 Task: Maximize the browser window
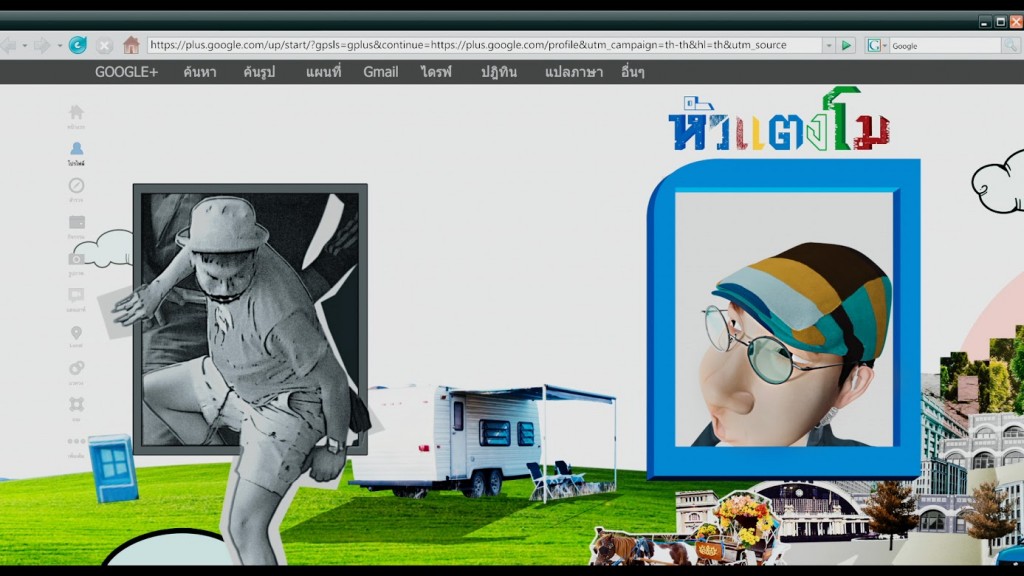[x=1001, y=22]
